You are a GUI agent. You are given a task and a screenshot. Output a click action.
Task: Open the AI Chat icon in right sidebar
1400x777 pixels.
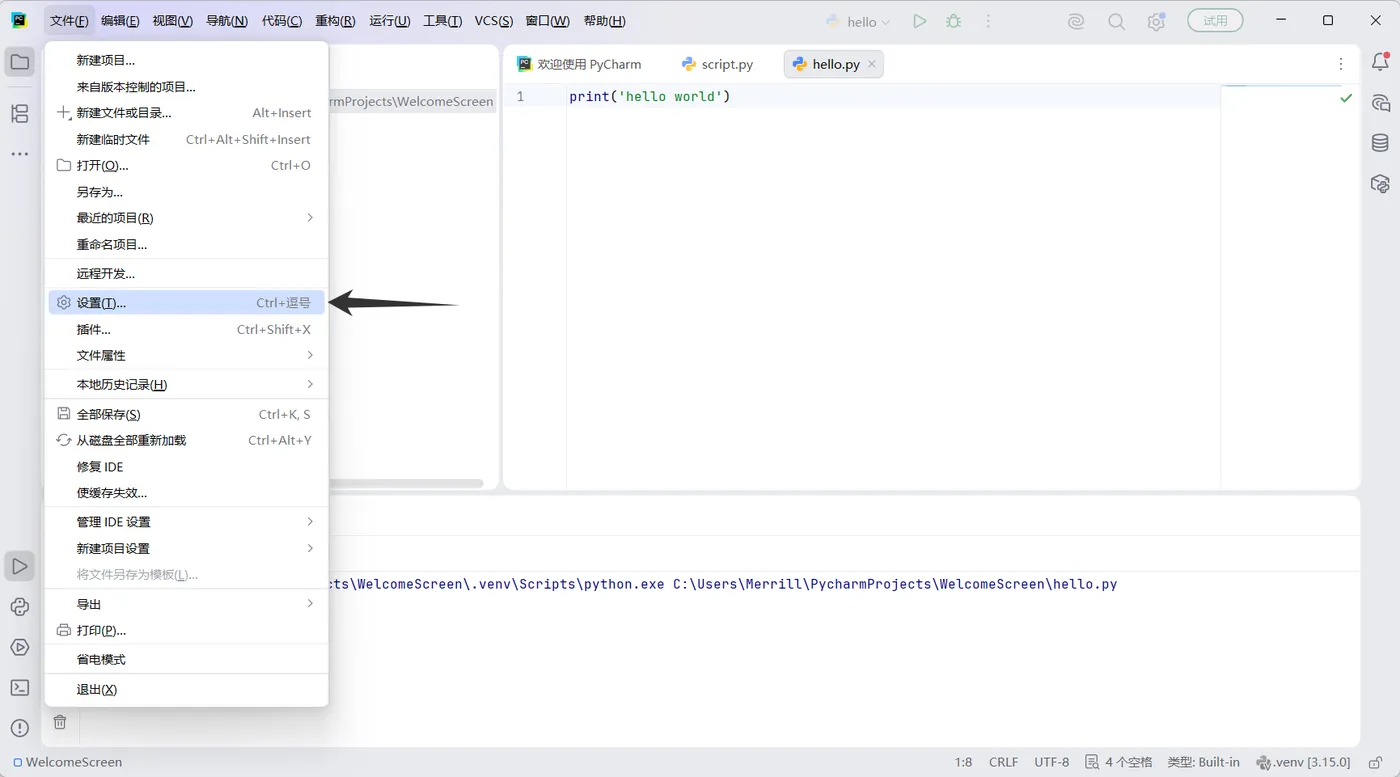click(1380, 103)
